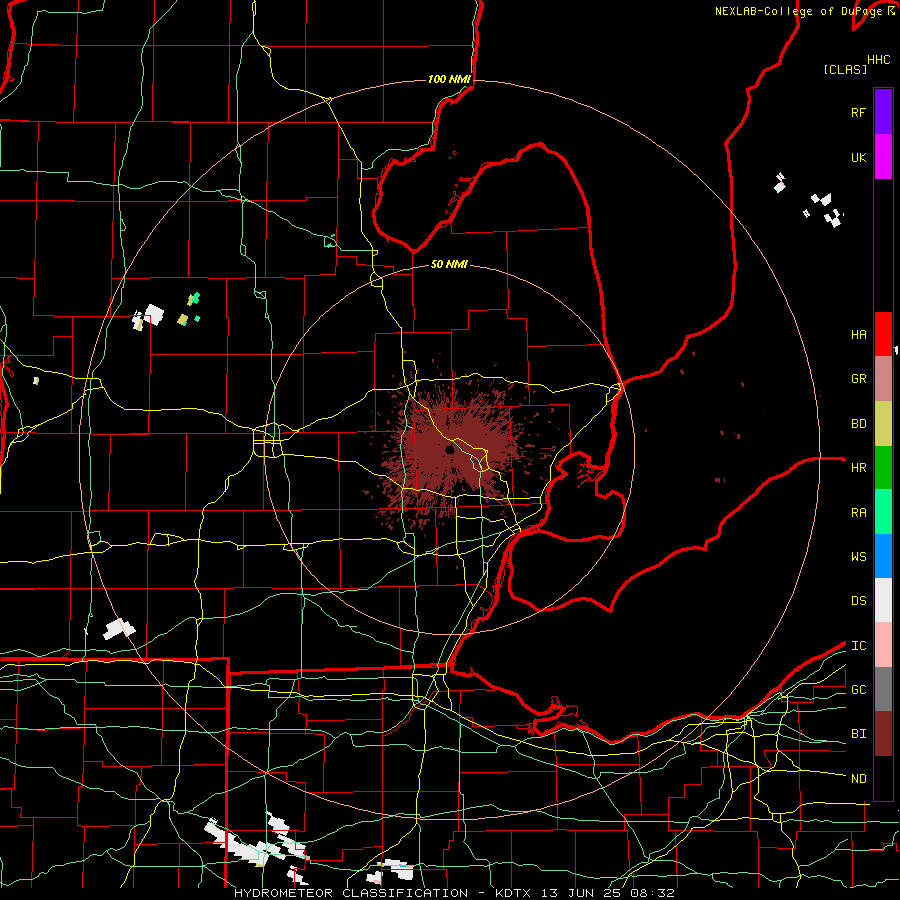This screenshot has height=900, width=900.
Task: Click the GC legend label
Action: (858, 689)
